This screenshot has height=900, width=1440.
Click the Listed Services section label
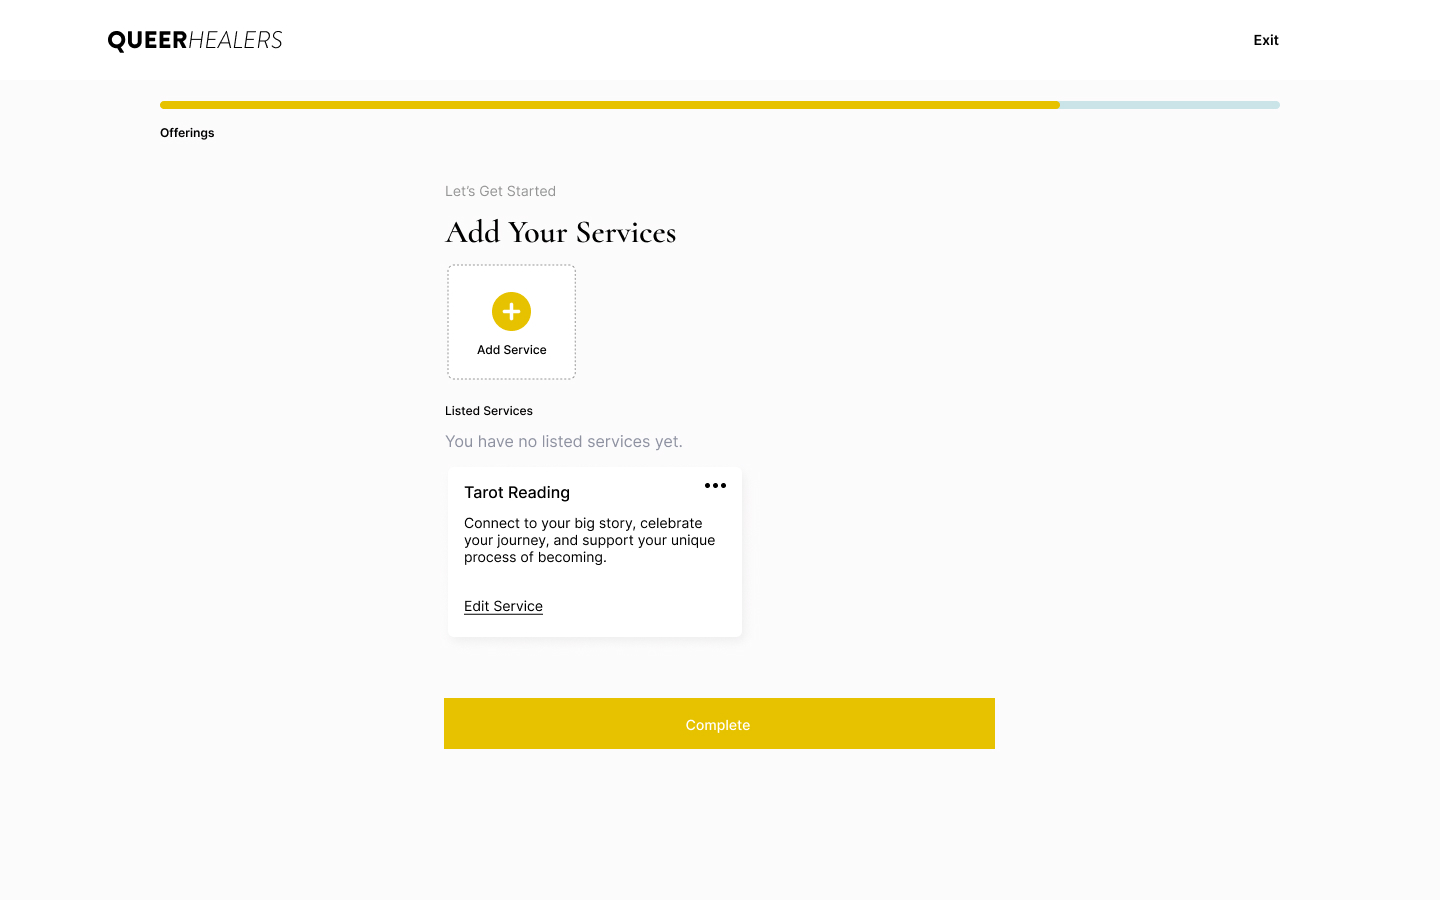(489, 411)
